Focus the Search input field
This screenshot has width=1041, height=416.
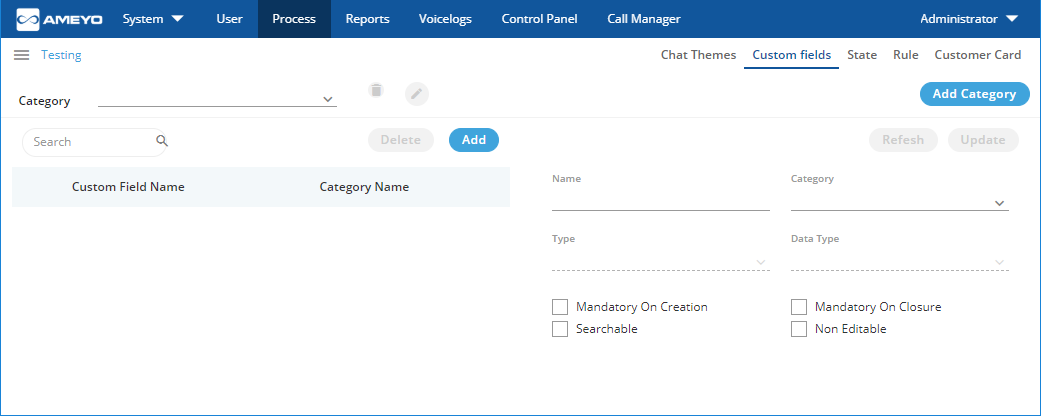(x=94, y=142)
